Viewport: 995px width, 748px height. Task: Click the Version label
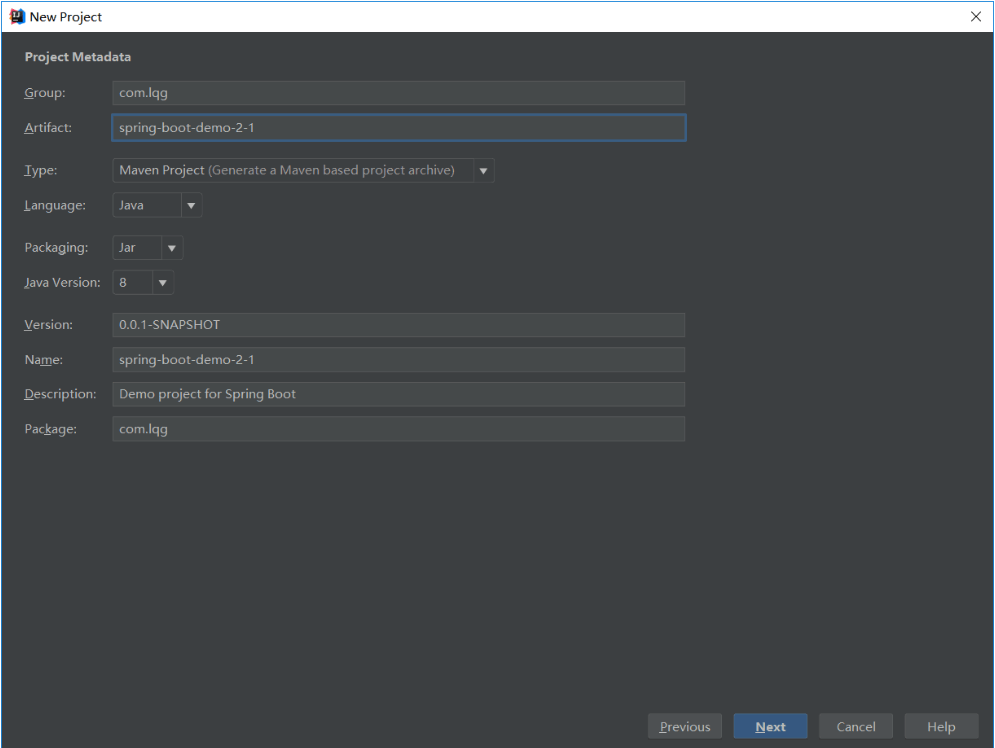point(49,325)
